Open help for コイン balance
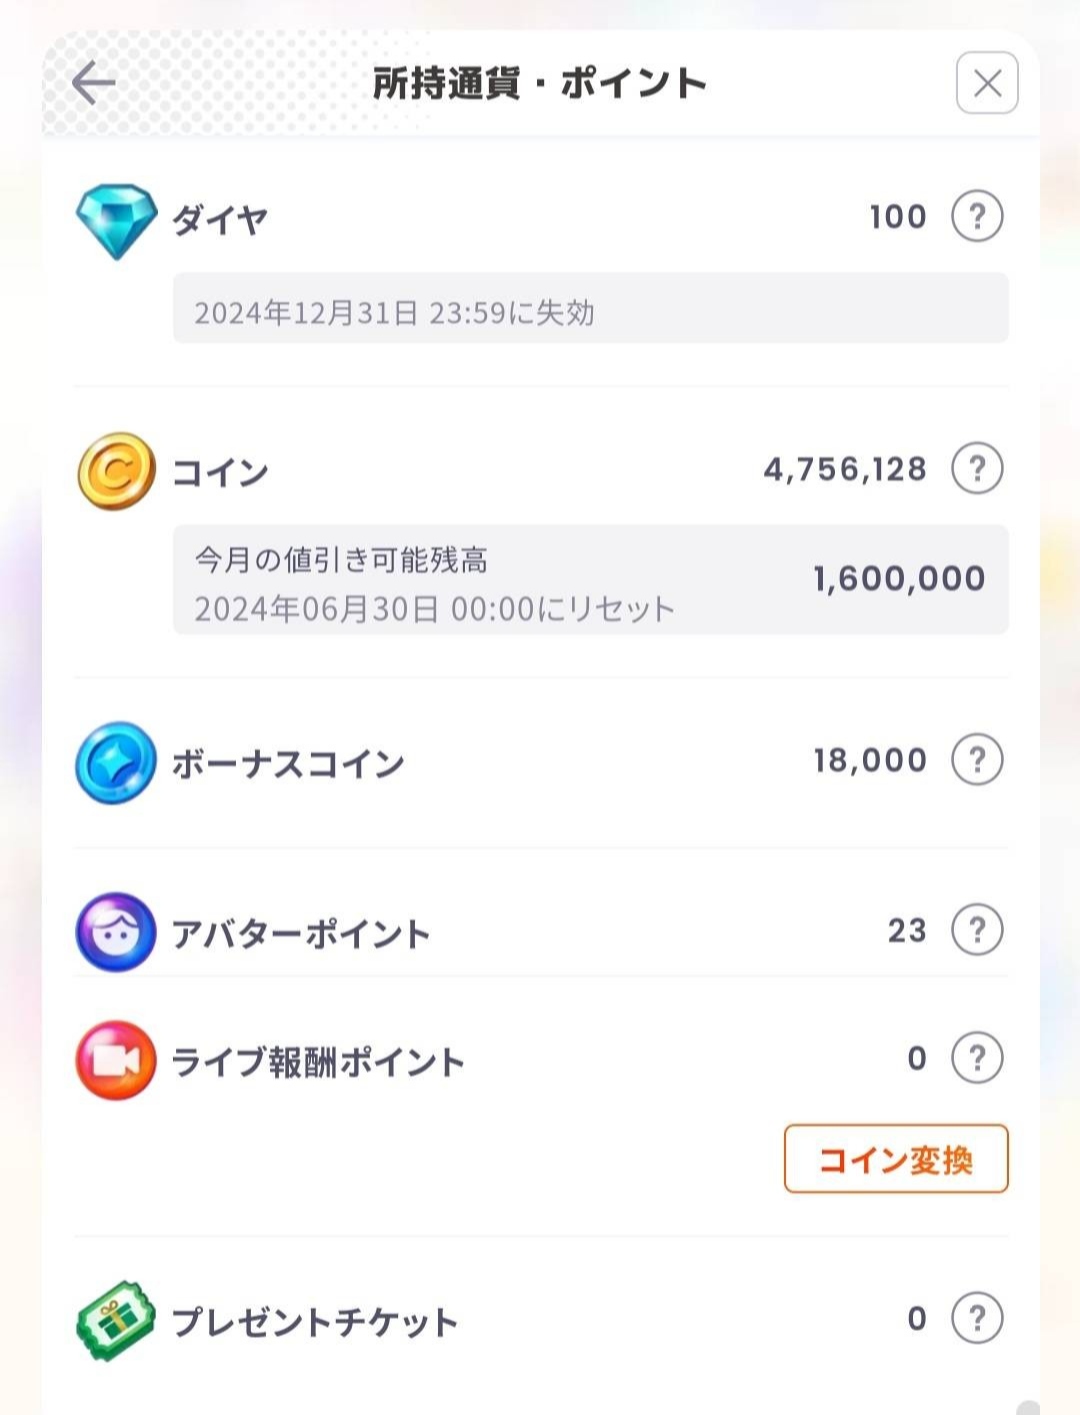 (977, 468)
